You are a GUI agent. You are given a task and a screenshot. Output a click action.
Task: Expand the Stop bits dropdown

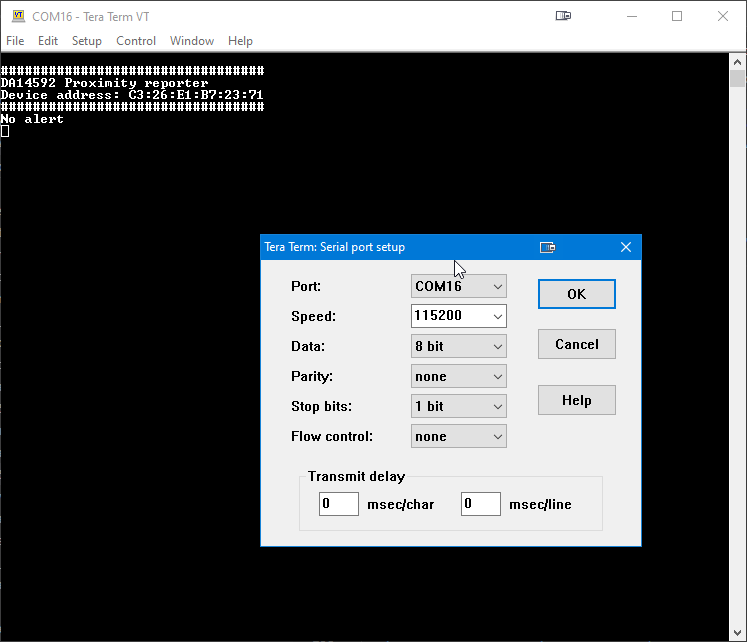pos(459,406)
